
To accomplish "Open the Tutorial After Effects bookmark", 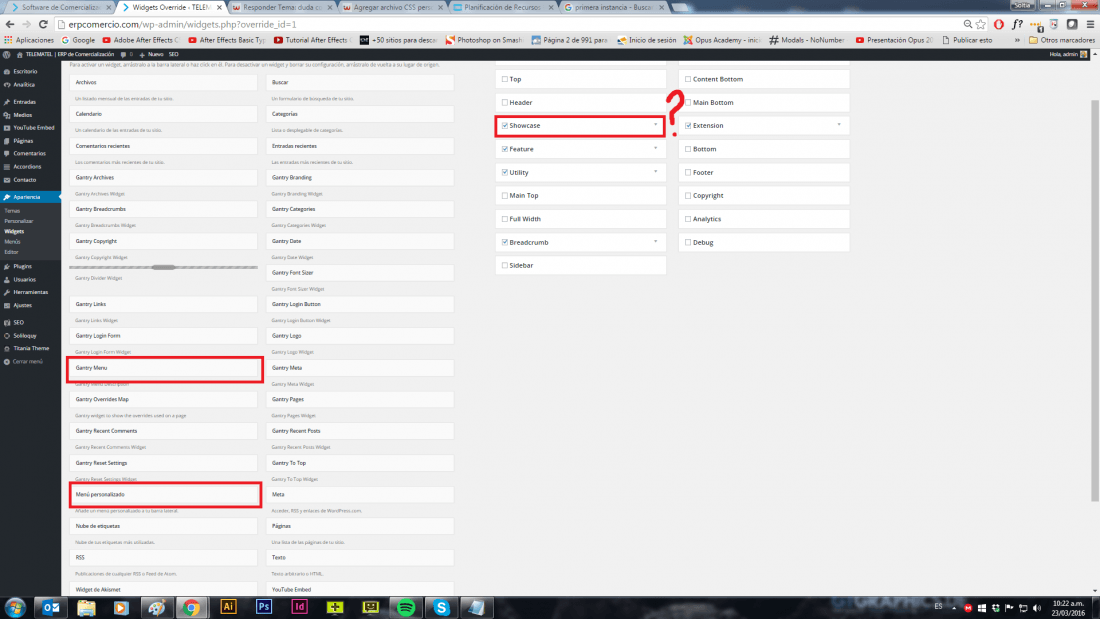I will pos(314,40).
